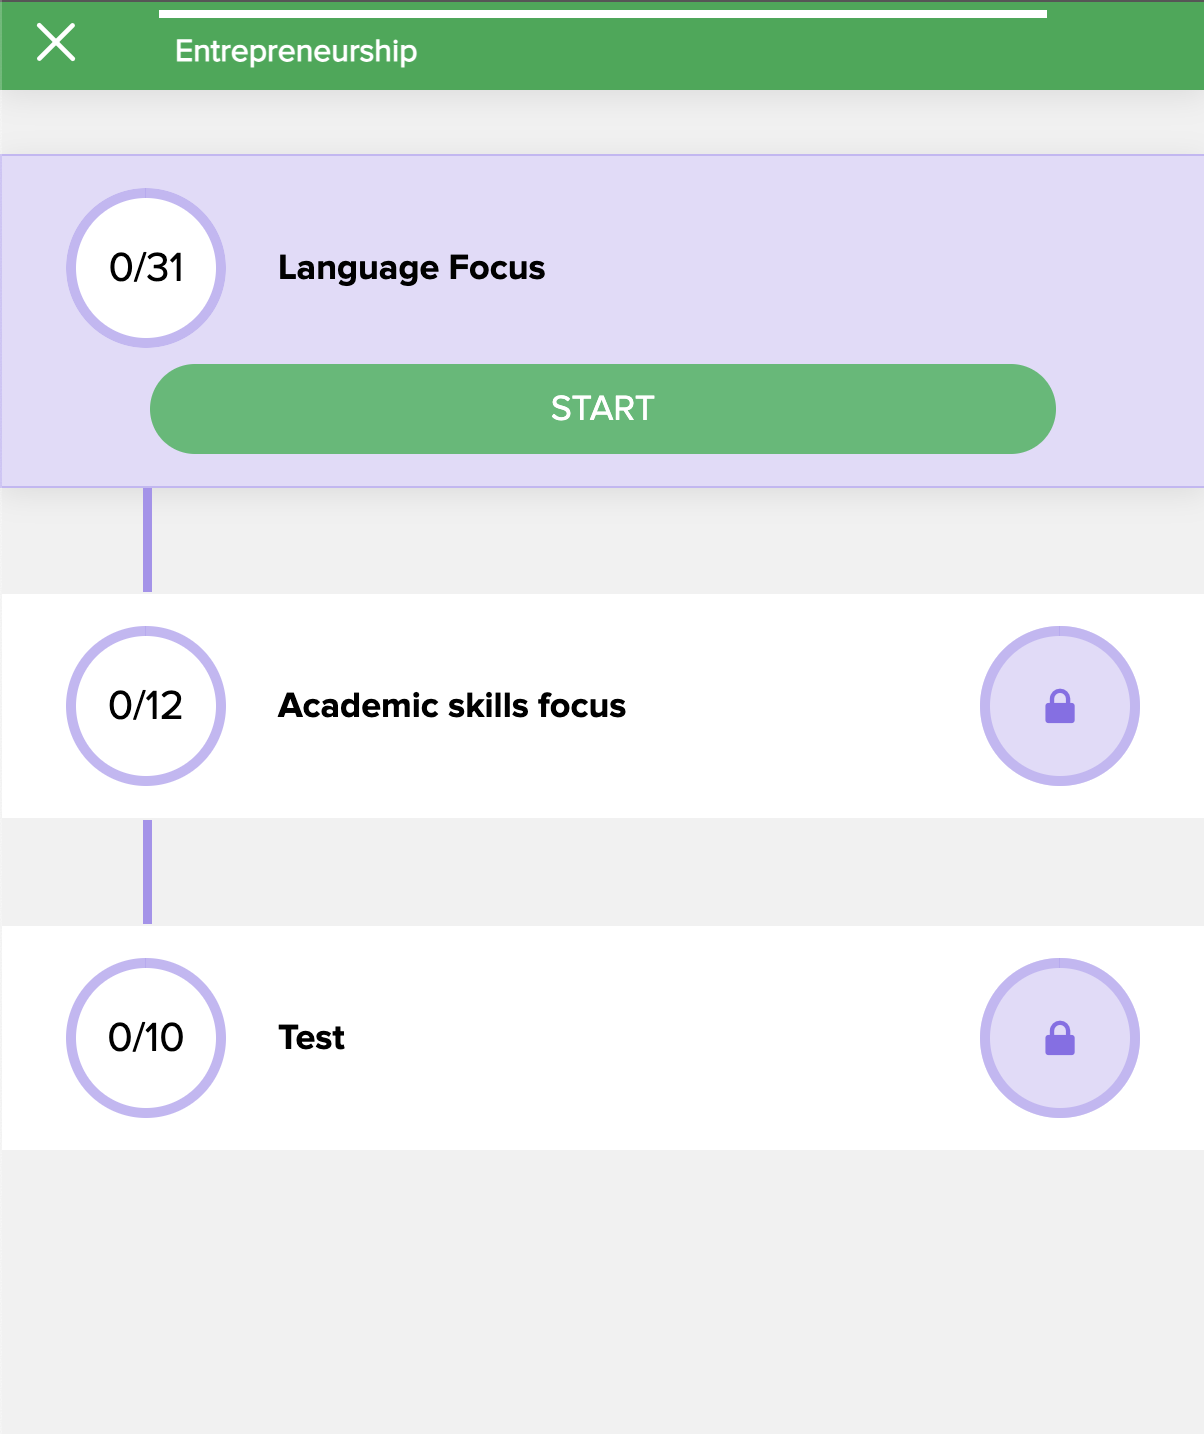1204x1434 pixels.
Task: Click the lock icon beside Test
Action: [x=1059, y=1038]
